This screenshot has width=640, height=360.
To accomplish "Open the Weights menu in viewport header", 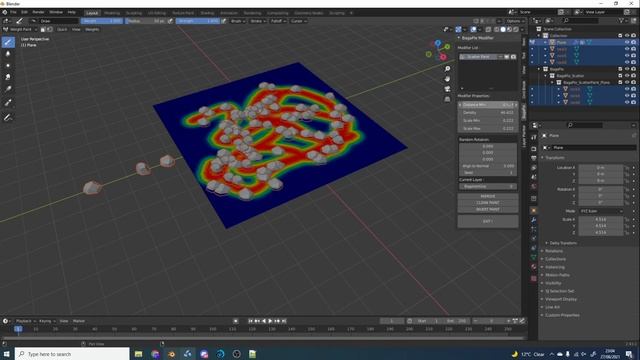I will [92, 29].
